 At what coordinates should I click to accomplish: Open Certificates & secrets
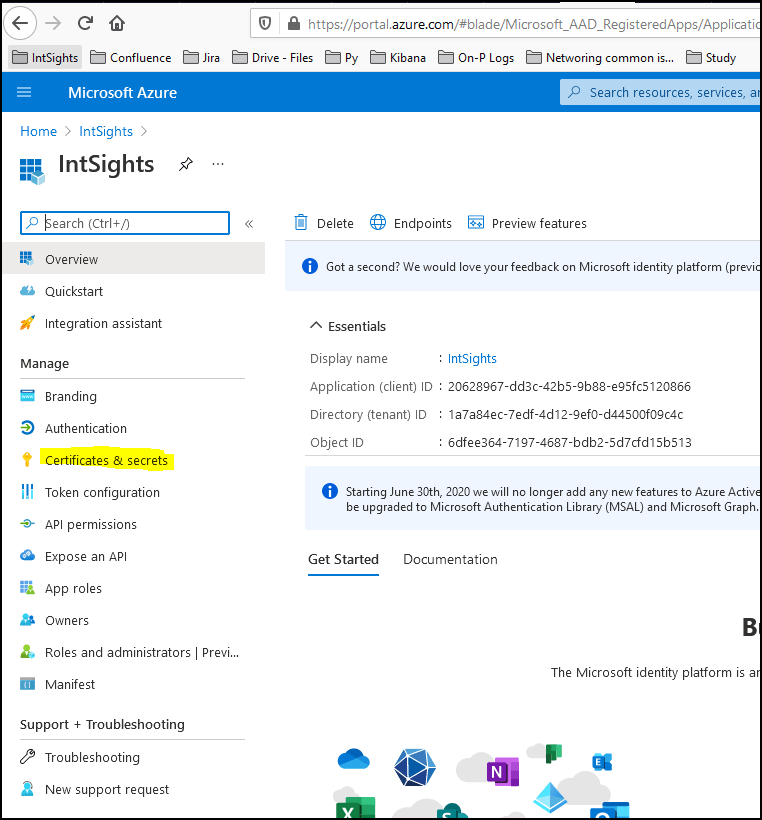(x=106, y=460)
